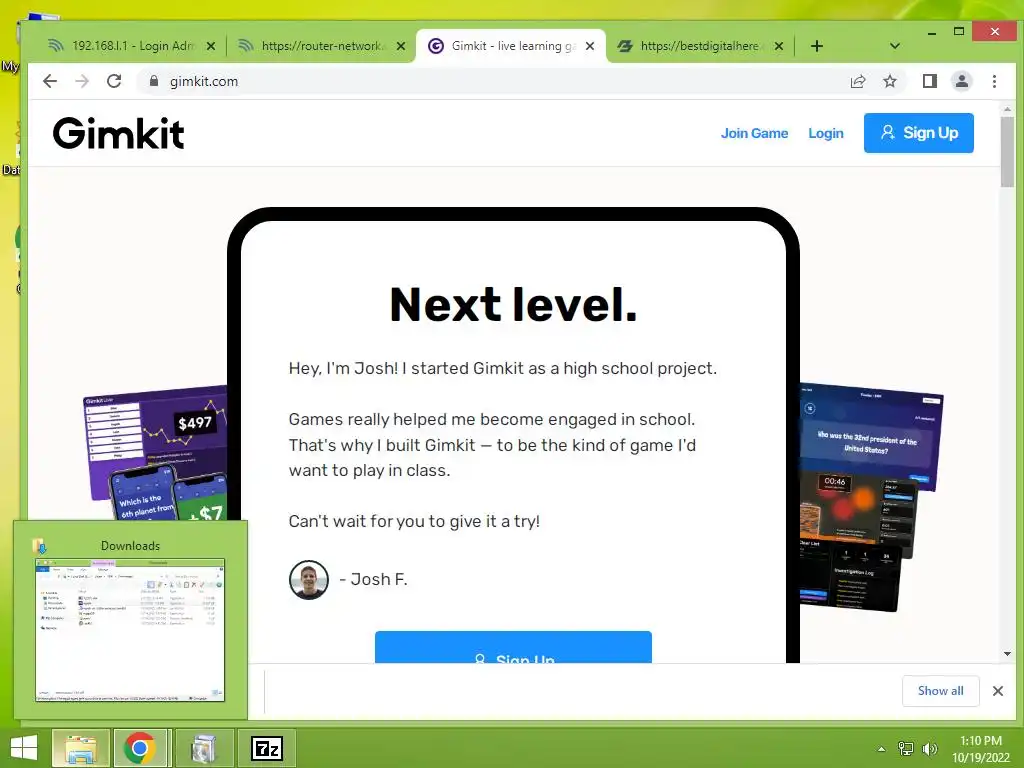Click the browser forward arrow
The image size is (1024, 768).
(82, 81)
